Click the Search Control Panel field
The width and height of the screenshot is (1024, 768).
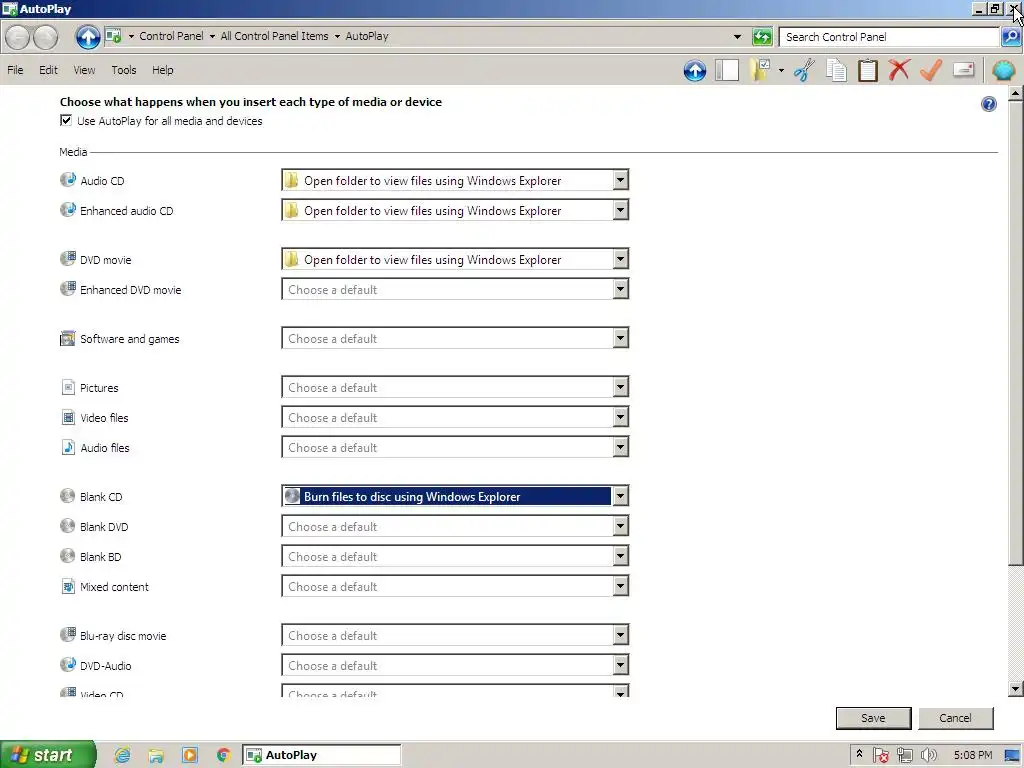point(889,37)
